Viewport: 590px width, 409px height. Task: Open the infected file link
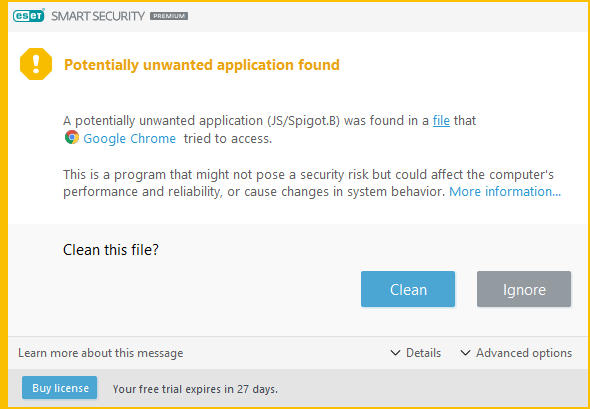point(441,121)
